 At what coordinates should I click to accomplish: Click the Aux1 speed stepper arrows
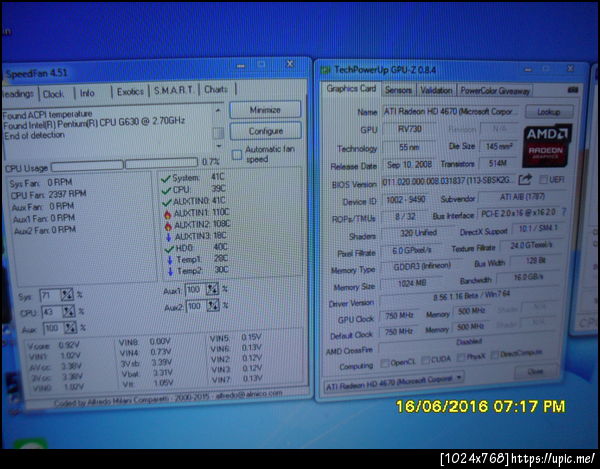click(212, 289)
